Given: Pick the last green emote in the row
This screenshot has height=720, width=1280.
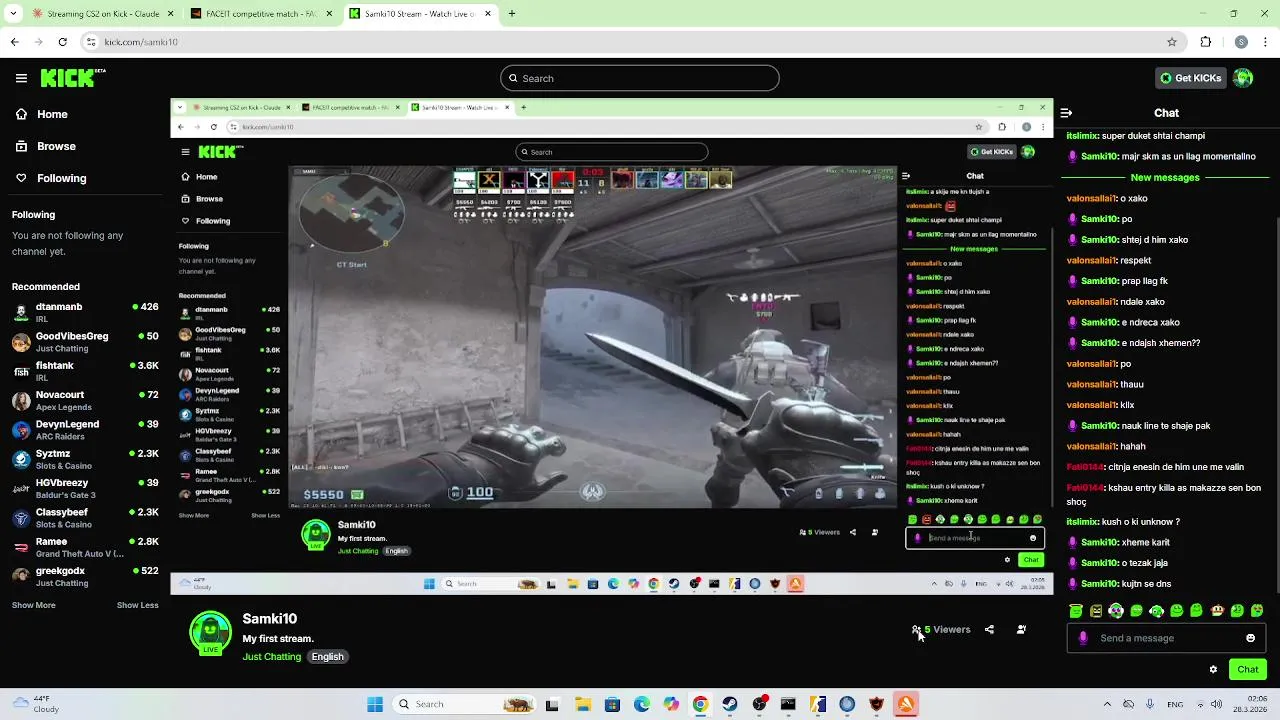Looking at the screenshot, I should pyautogui.click(x=1257, y=610).
